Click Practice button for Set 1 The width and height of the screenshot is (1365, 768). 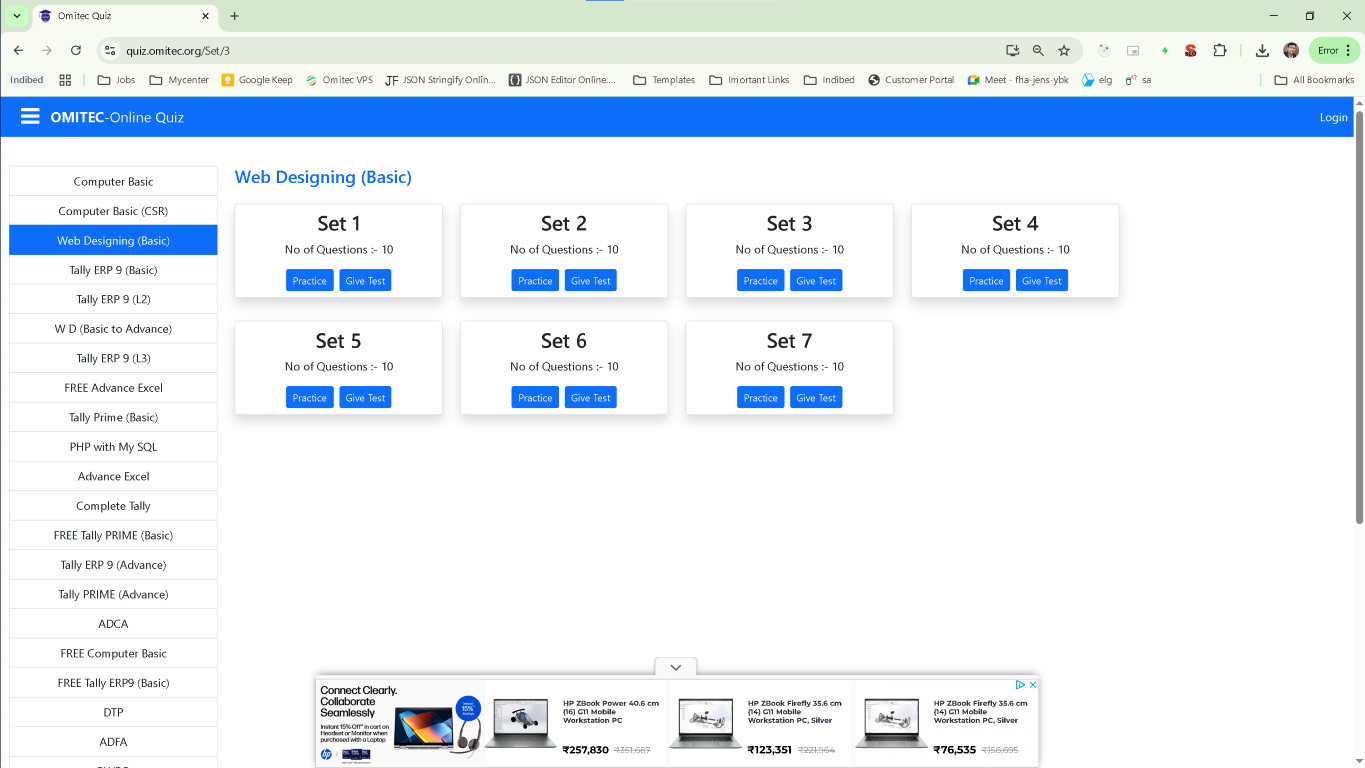(309, 281)
